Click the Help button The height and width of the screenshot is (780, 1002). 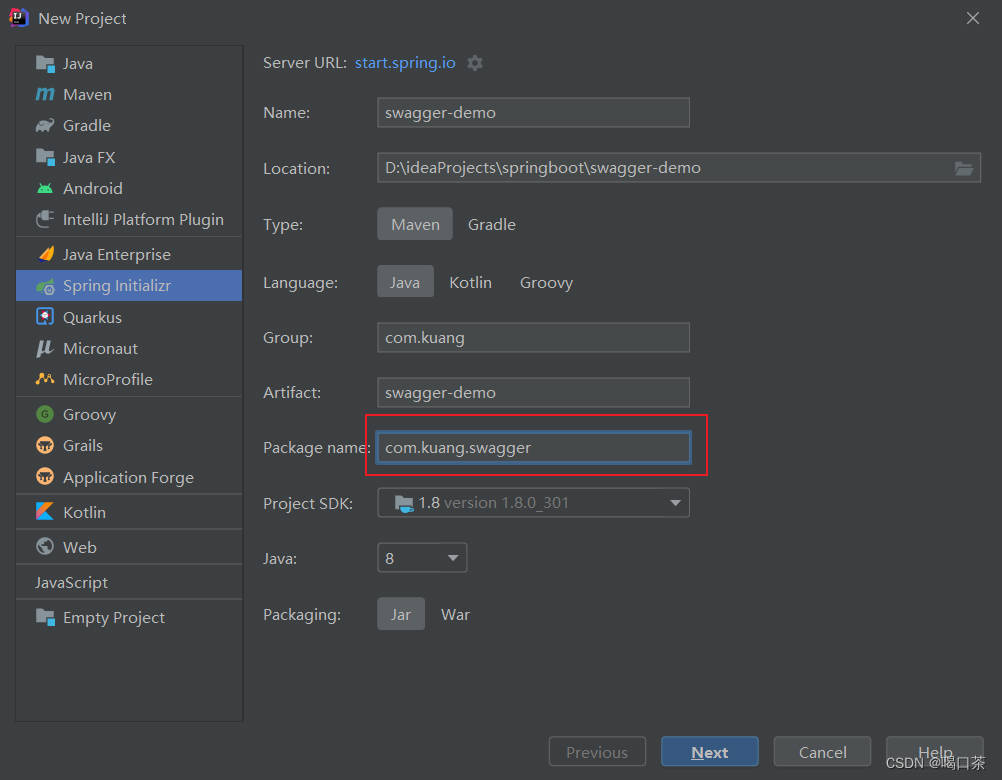coord(934,752)
